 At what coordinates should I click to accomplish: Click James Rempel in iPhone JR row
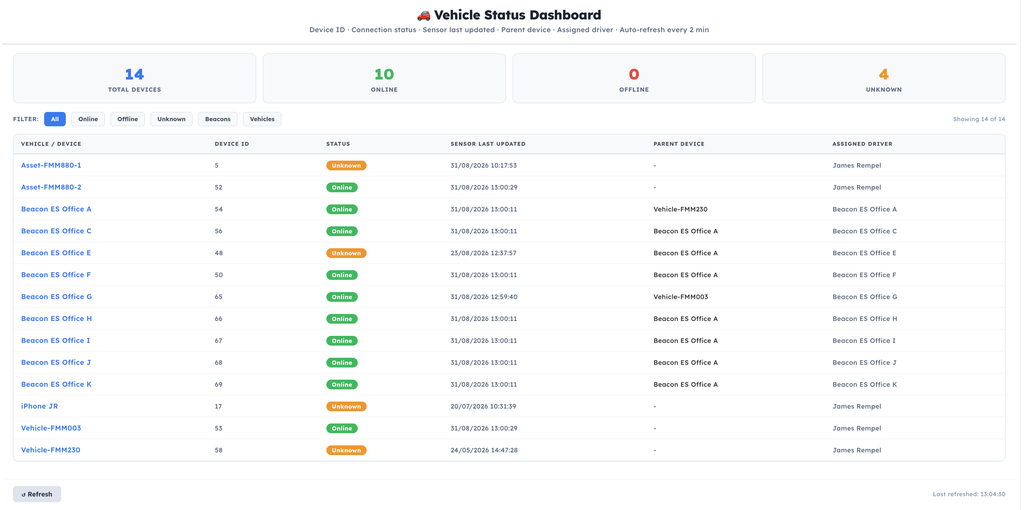tap(857, 406)
